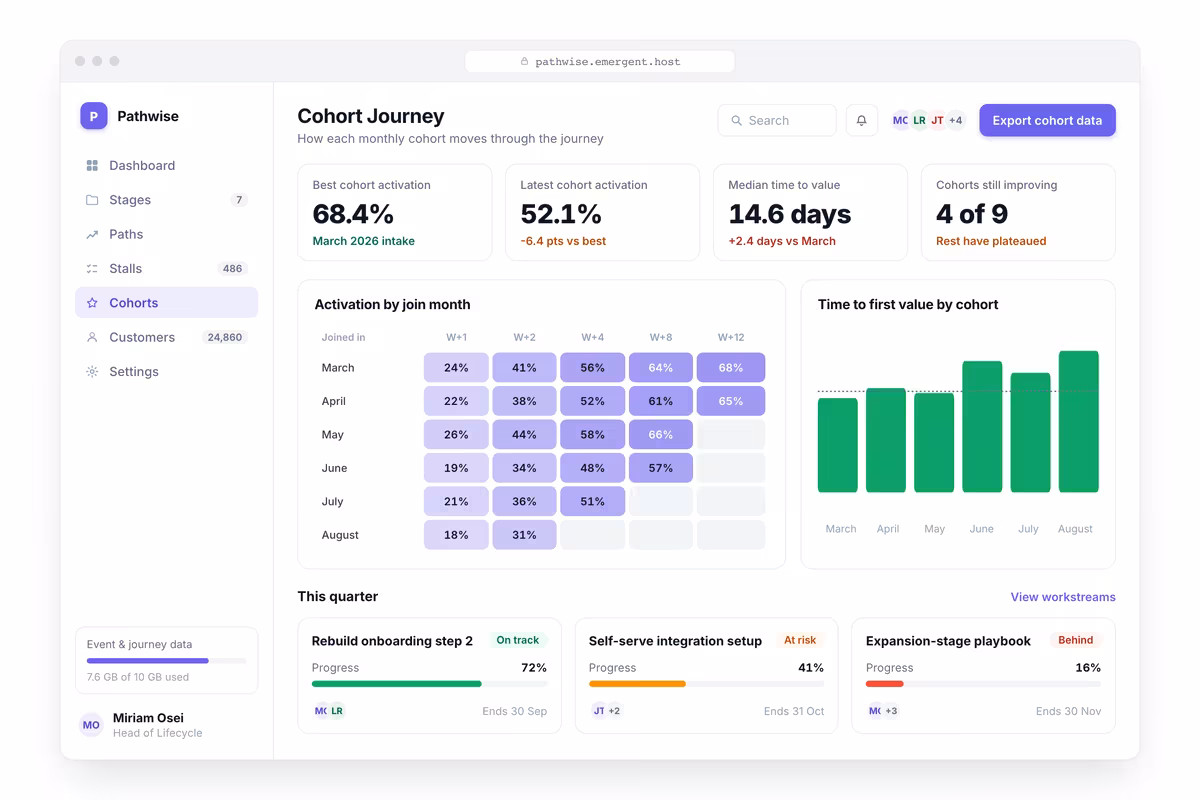Viewport: 1200px width, 800px height.
Task: Click the June bar in time chart
Action: tap(982, 426)
